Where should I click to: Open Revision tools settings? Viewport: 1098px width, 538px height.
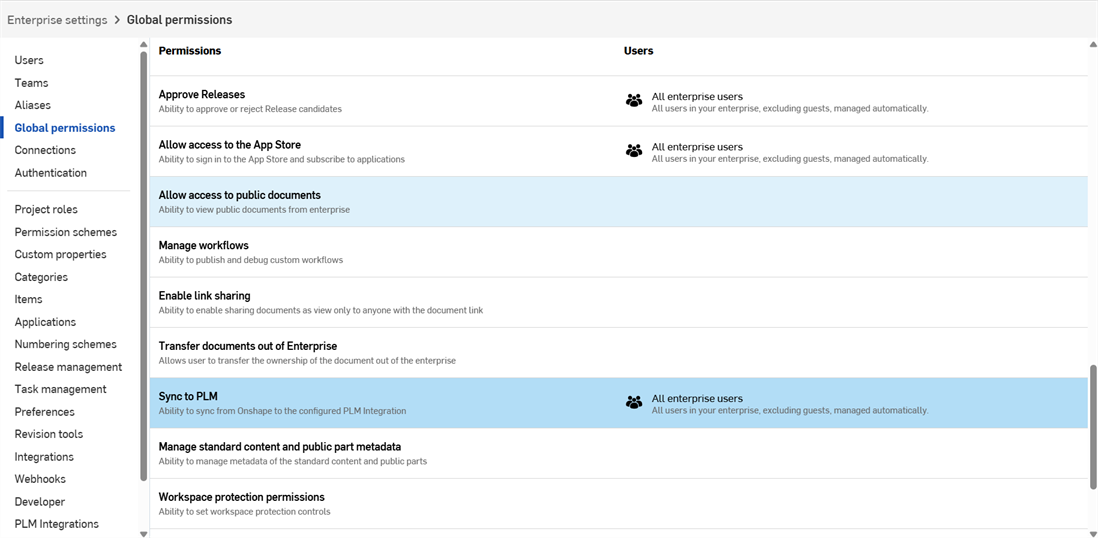(49, 434)
